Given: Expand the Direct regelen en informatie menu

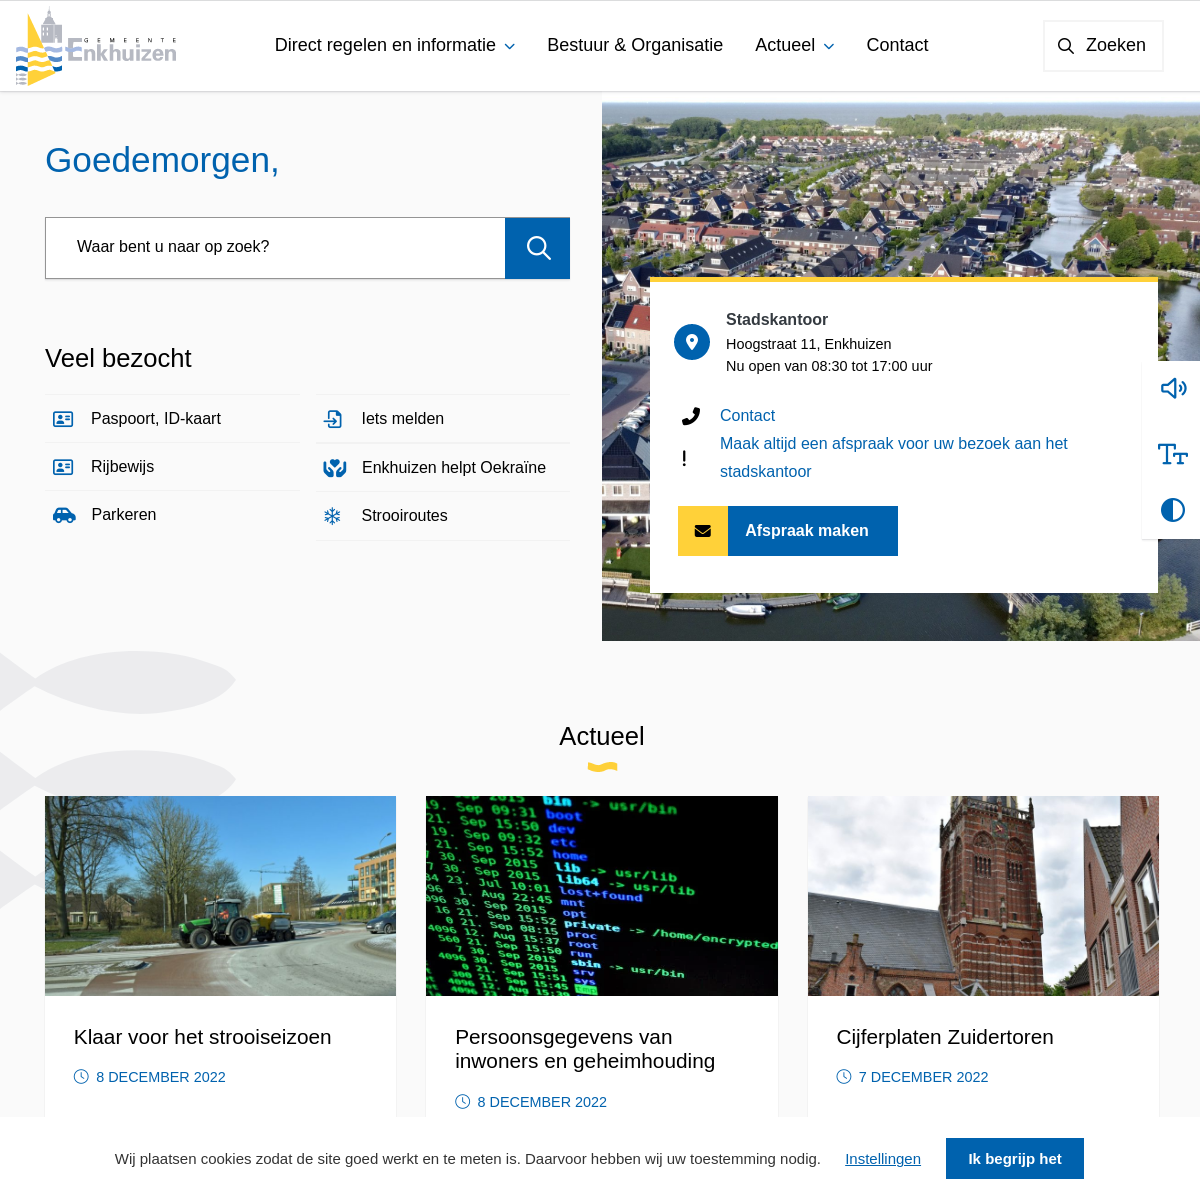Looking at the screenshot, I should (395, 46).
